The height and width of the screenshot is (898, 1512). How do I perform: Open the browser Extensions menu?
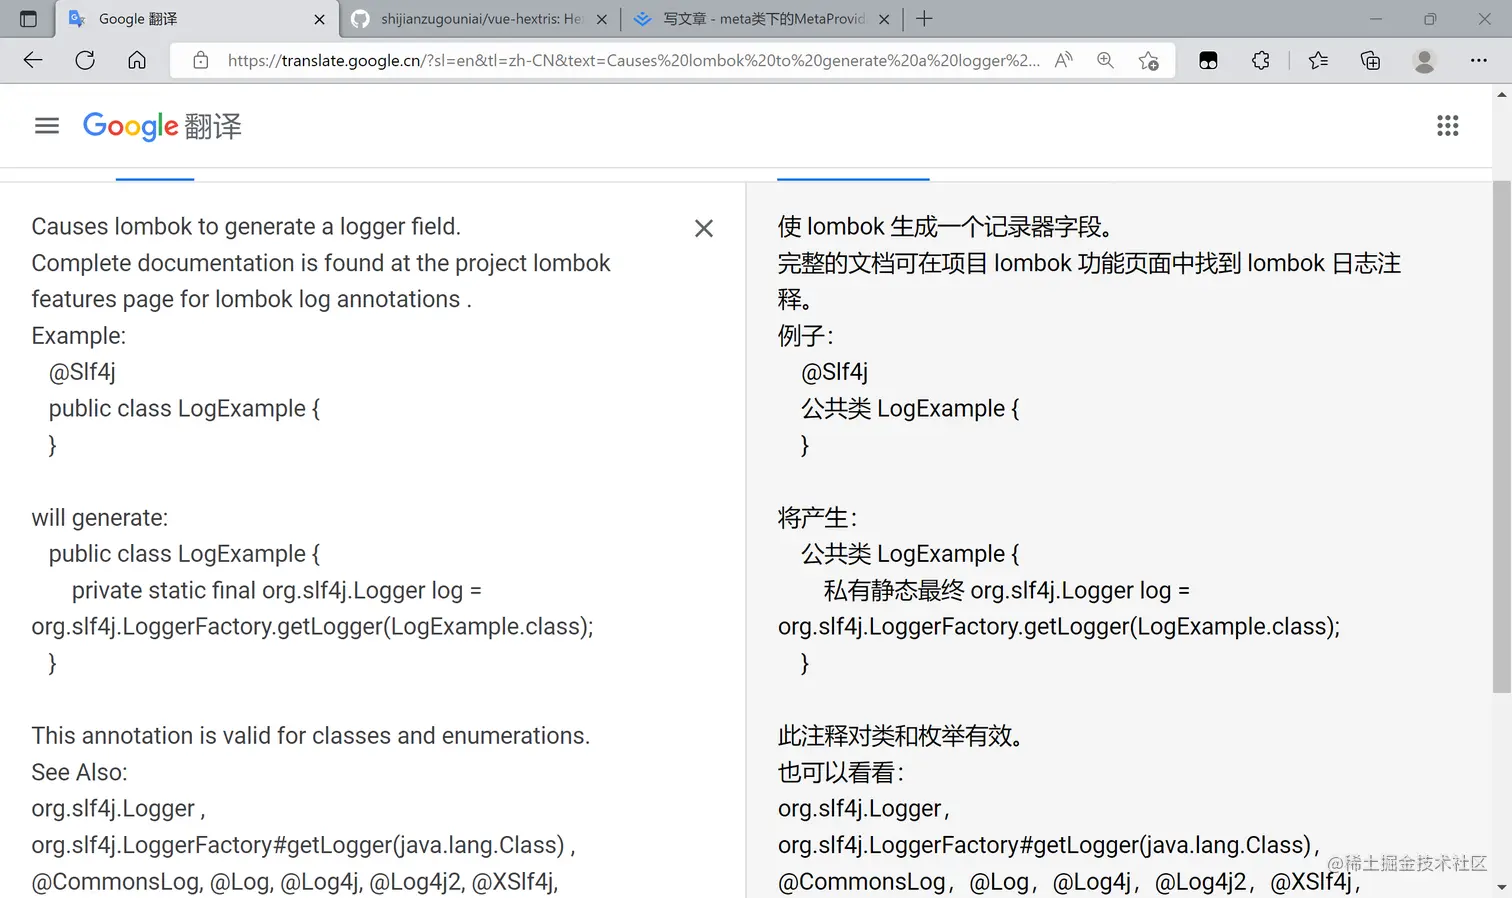[x=1261, y=60]
